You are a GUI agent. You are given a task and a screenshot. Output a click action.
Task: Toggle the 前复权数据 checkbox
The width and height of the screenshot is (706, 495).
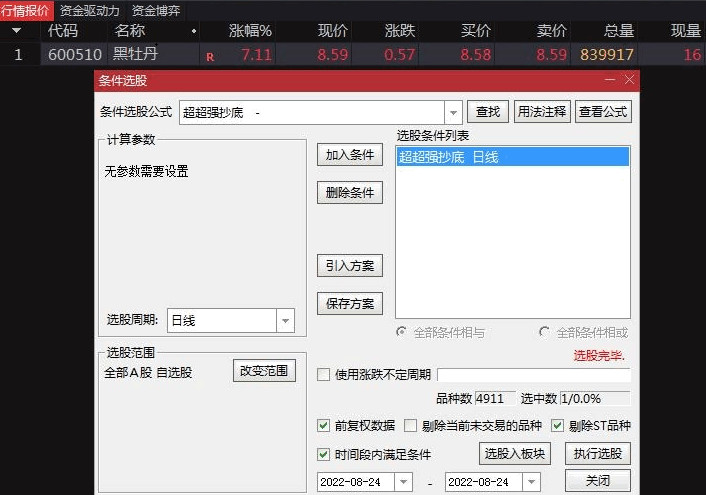323,425
